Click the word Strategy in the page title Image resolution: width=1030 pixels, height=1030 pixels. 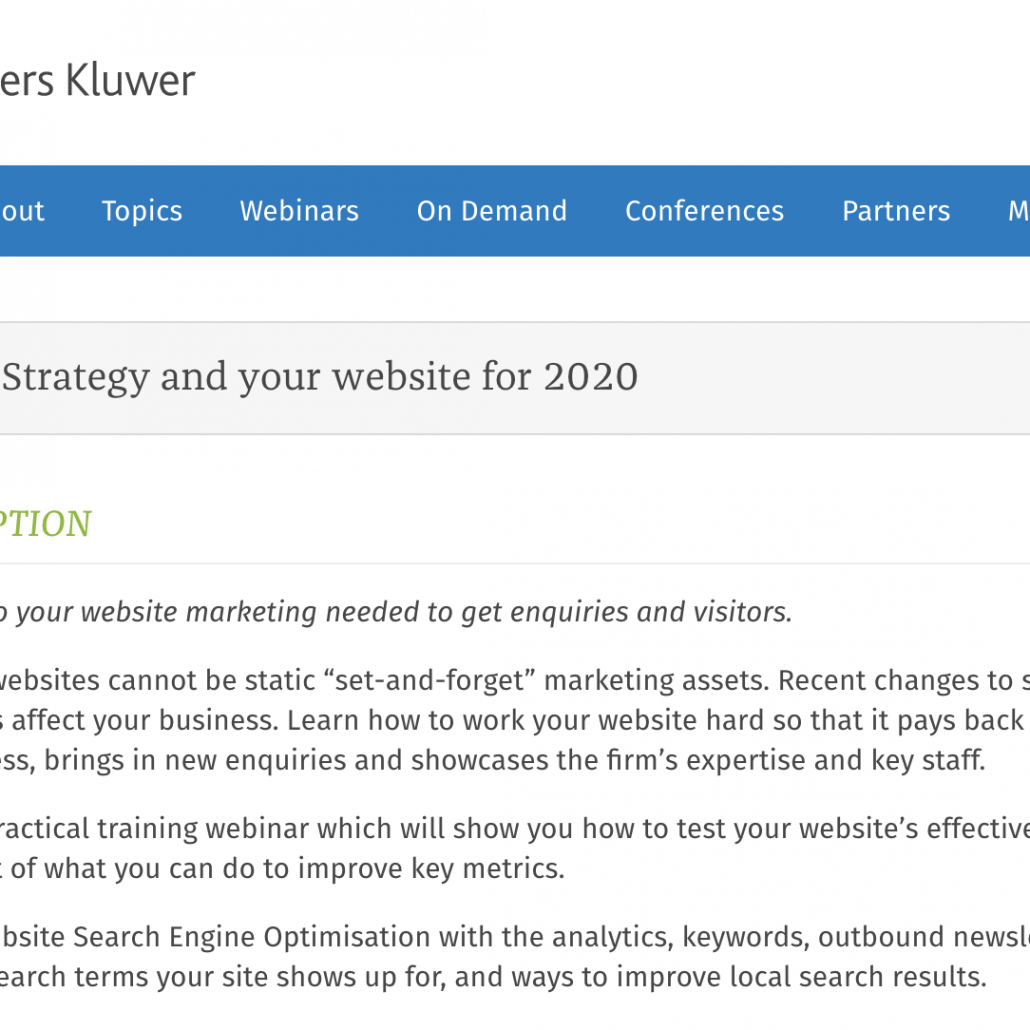tap(76, 377)
